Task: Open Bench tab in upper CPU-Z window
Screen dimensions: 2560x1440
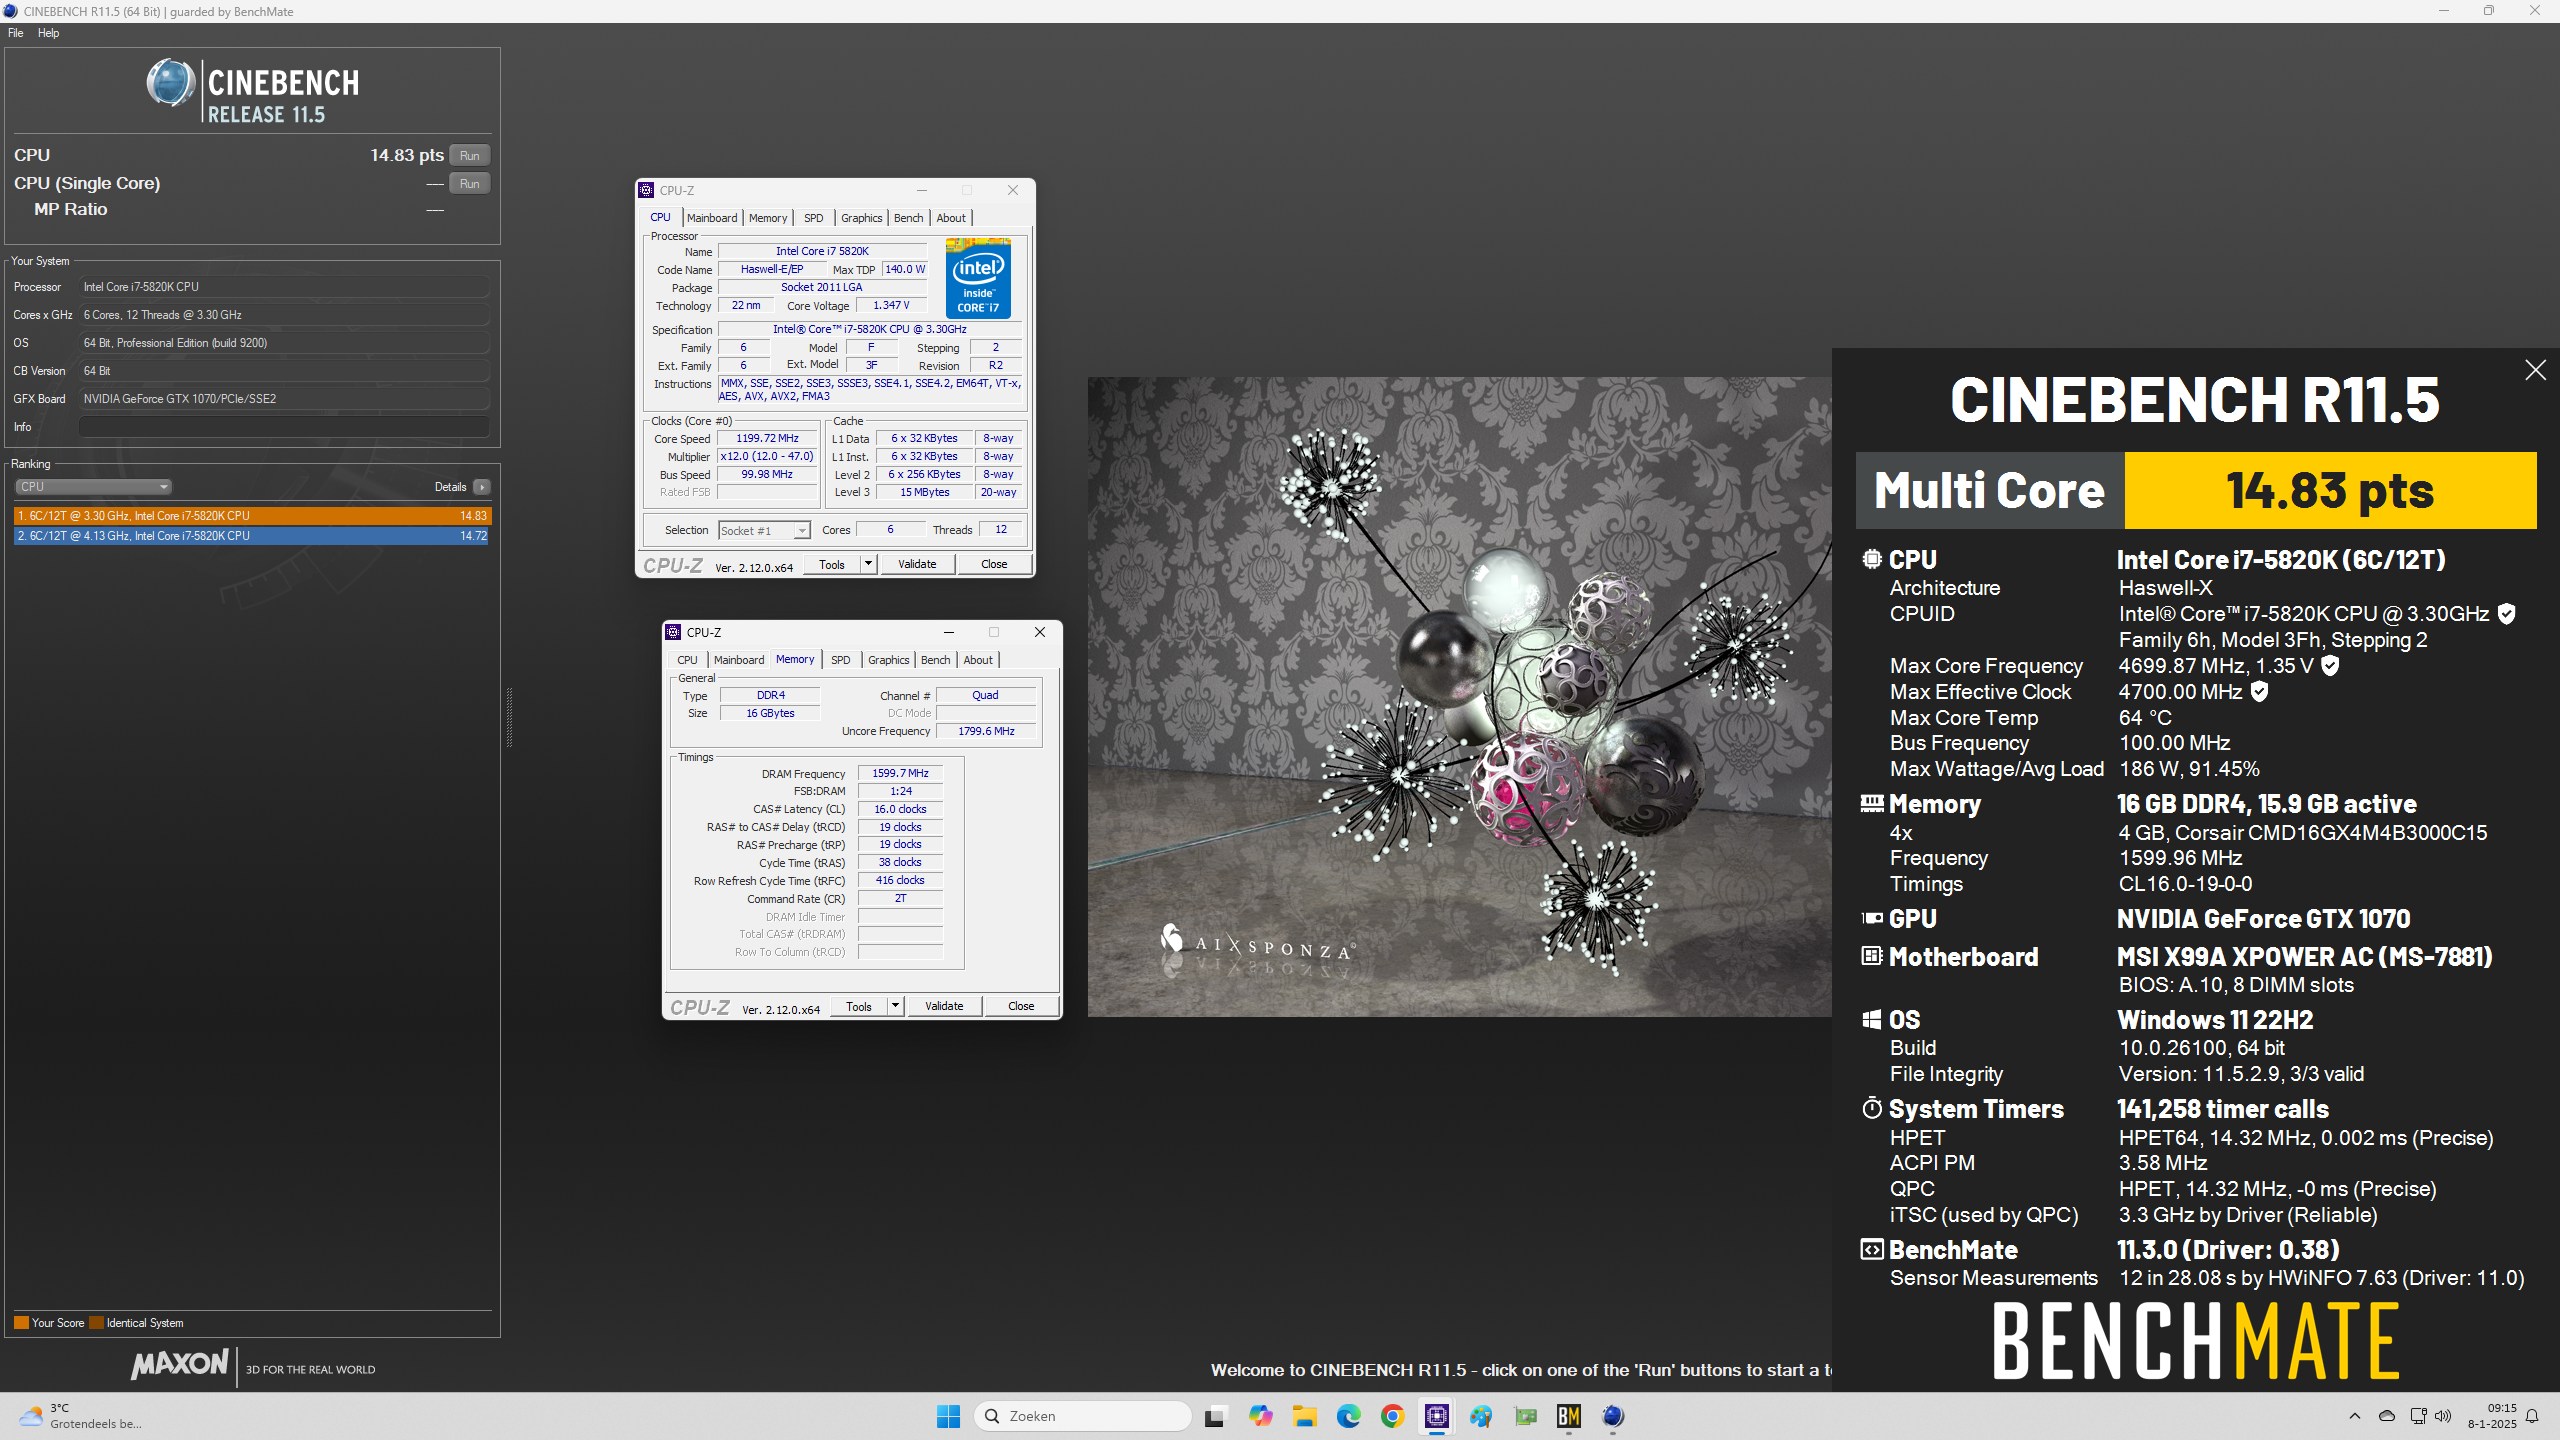Action: pyautogui.click(x=909, y=218)
